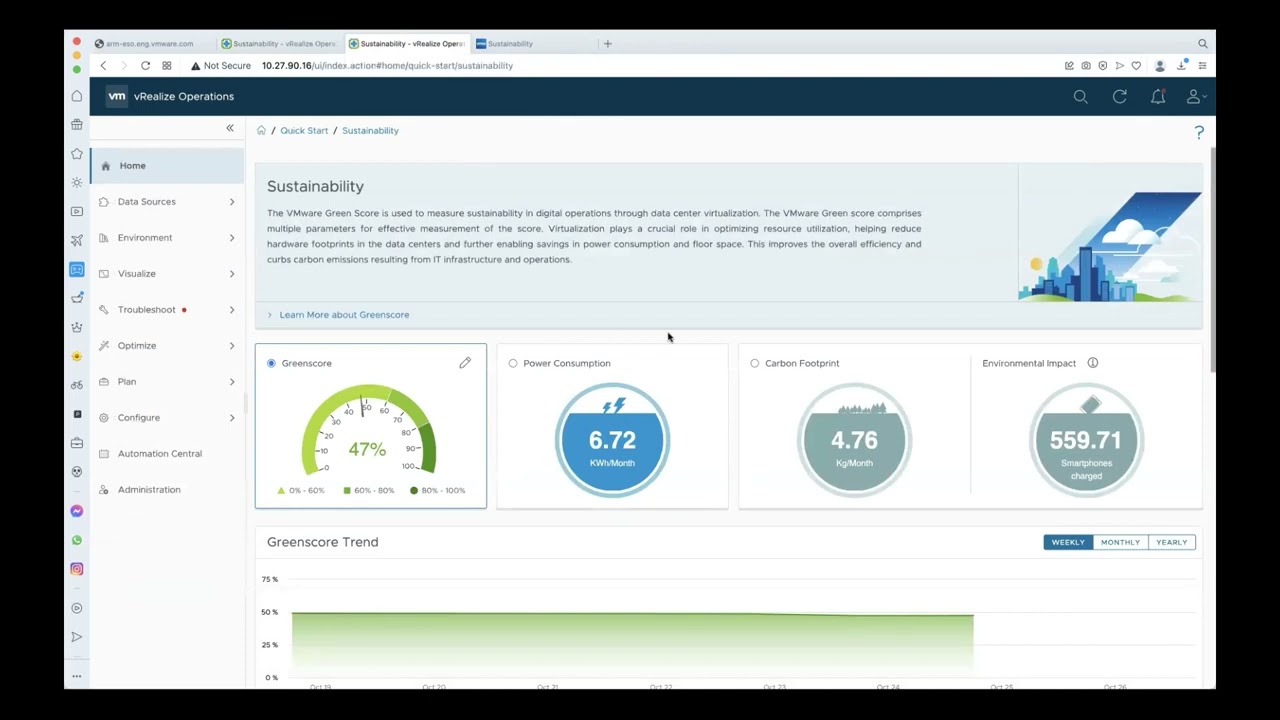The height and width of the screenshot is (720, 1280).
Task: Click the Greenscore Trend chart area
Action: pos(728,630)
